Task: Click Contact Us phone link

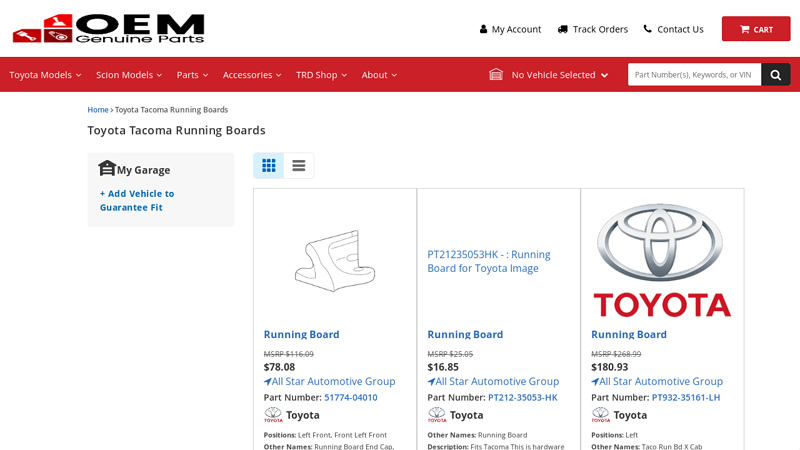Action: [673, 29]
